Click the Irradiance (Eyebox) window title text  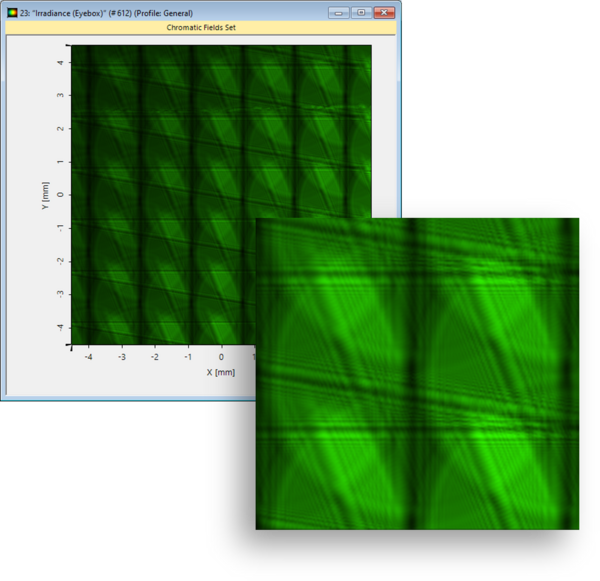tap(106, 13)
